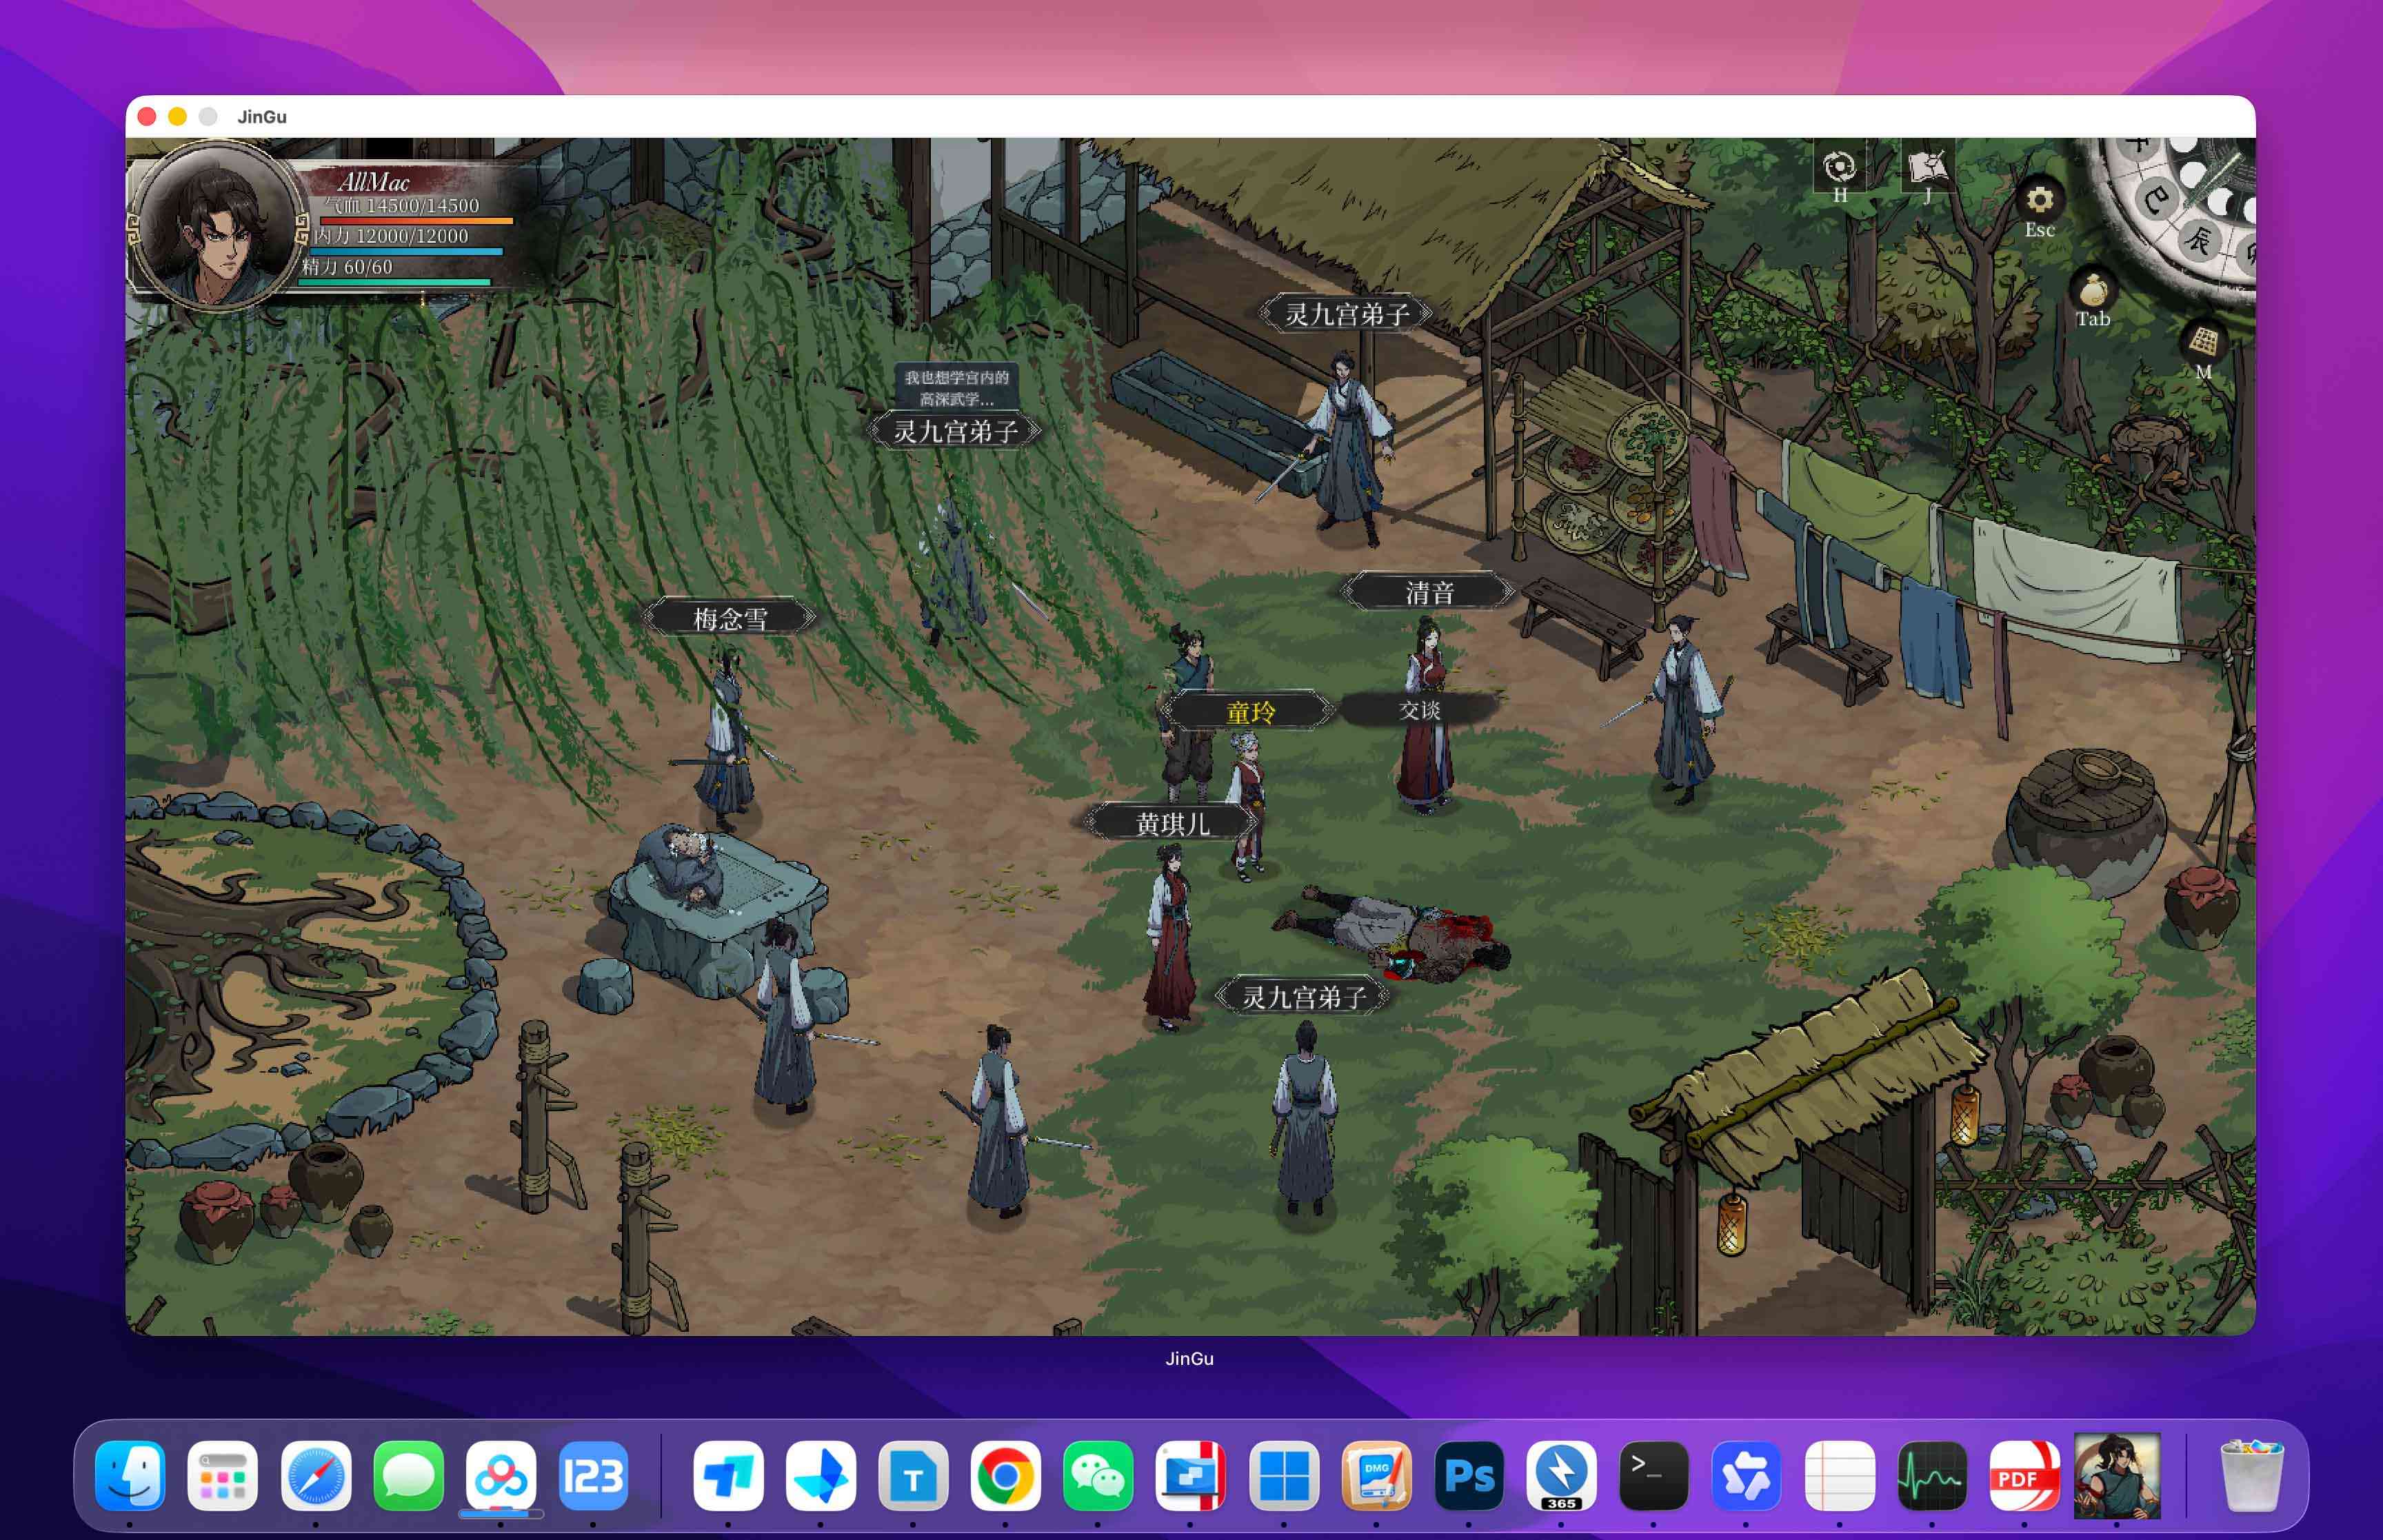Image resolution: width=2383 pixels, height=1540 pixels.
Task: Open Launchpad from the dock
Action: tap(222, 1476)
